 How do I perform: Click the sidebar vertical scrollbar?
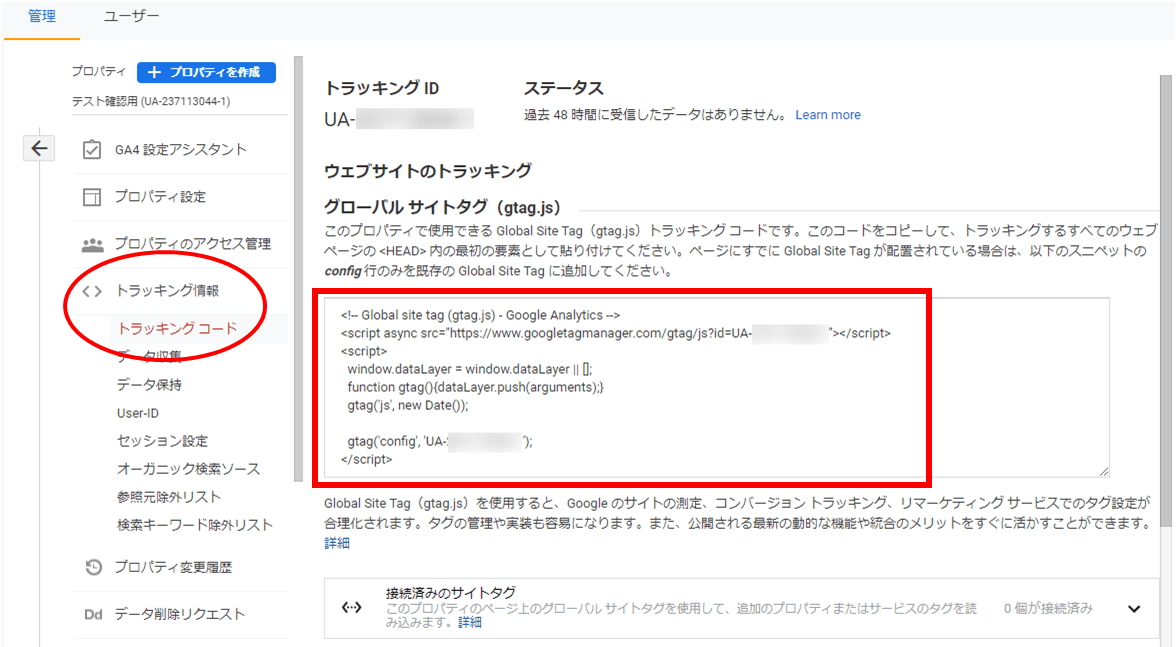click(x=297, y=300)
